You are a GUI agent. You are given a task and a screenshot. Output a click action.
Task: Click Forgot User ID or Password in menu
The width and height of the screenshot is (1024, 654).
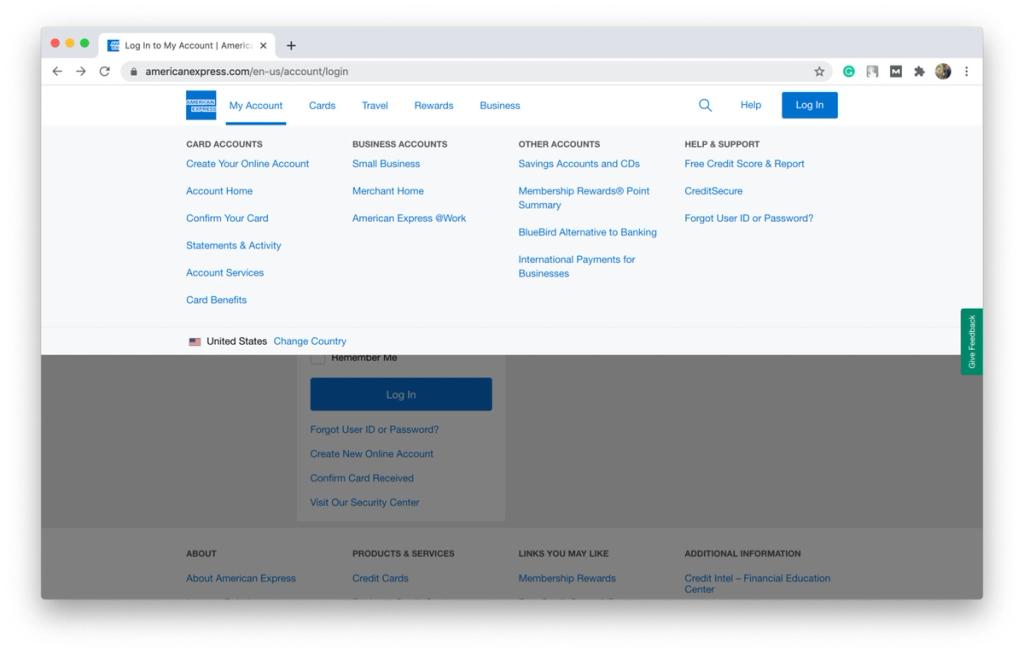tap(749, 218)
